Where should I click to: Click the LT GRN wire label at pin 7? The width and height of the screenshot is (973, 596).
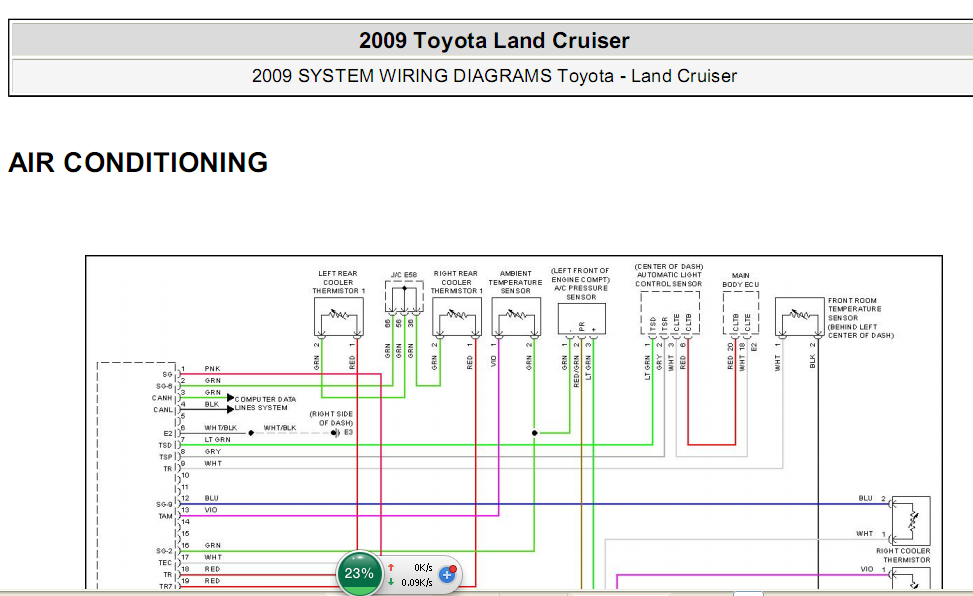tap(217, 440)
